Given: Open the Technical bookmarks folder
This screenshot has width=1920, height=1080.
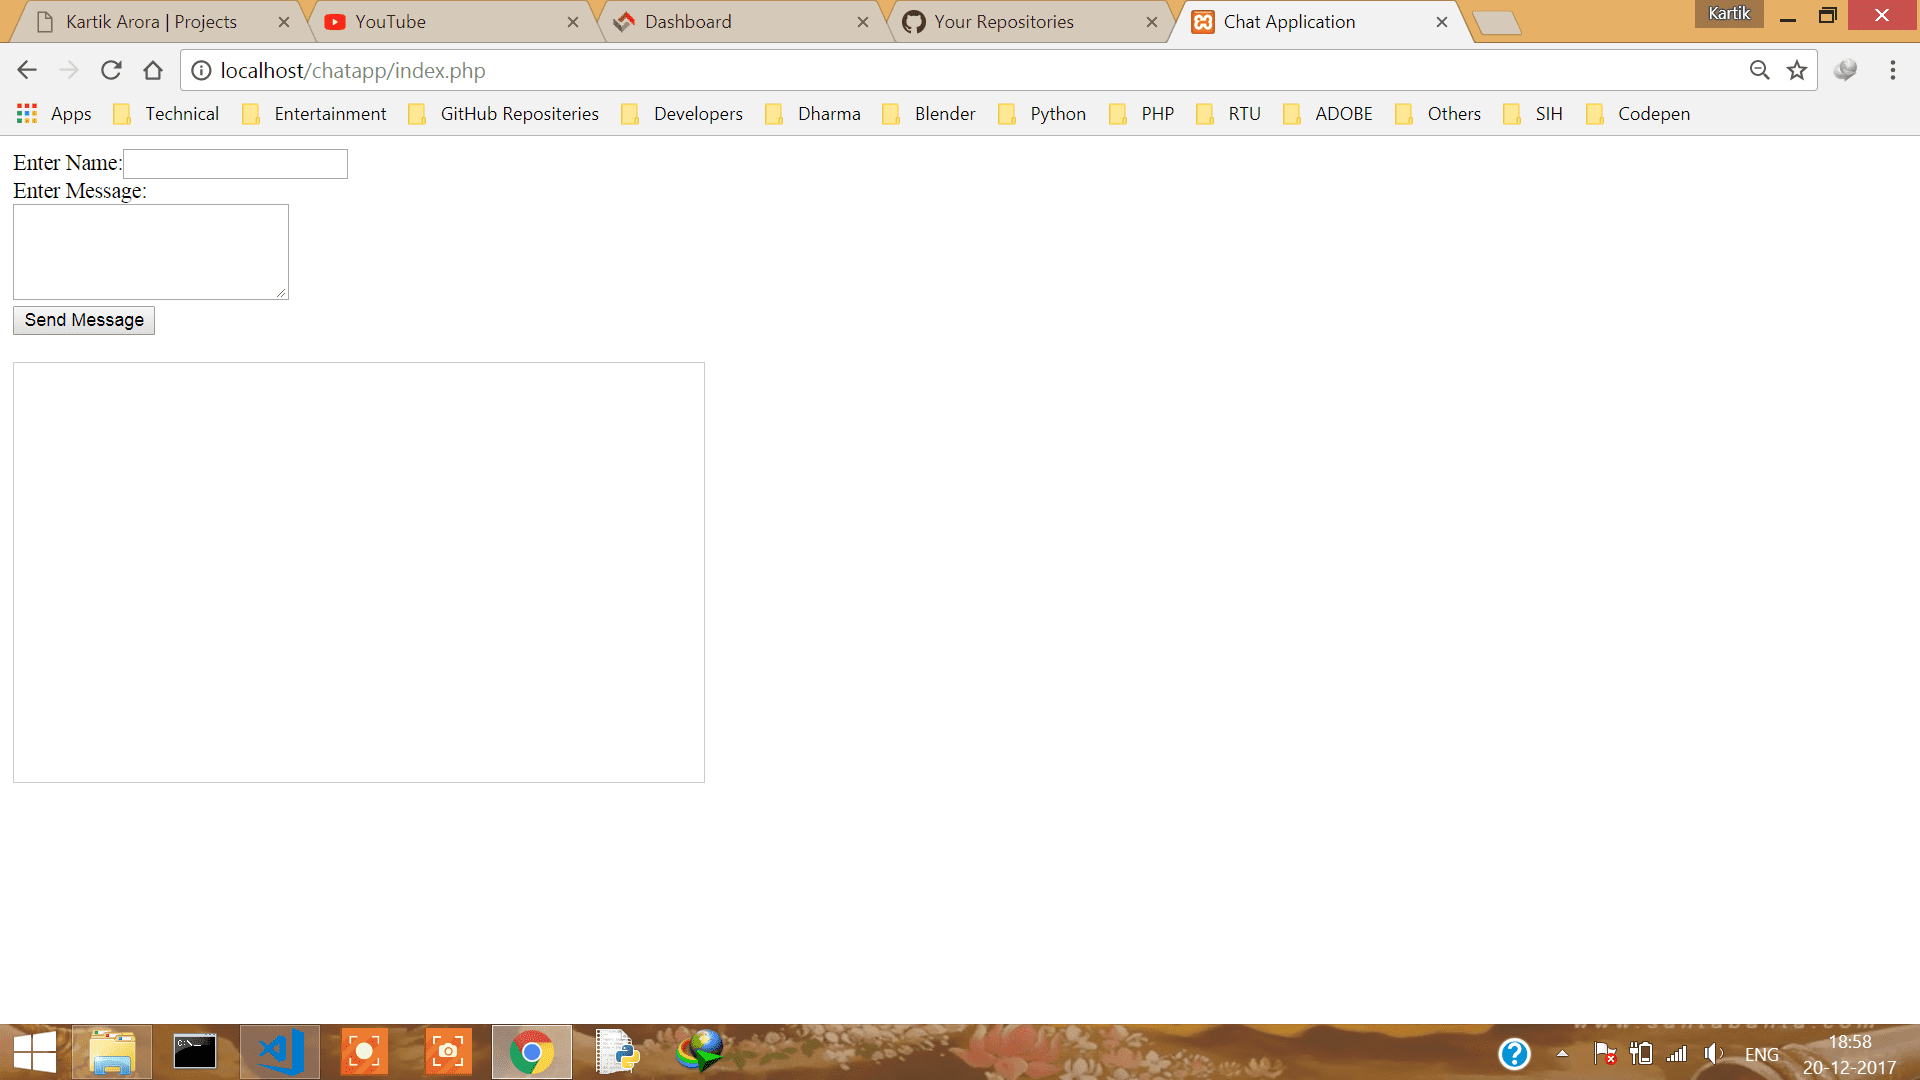Looking at the screenshot, I should click(x=167, y=114).
